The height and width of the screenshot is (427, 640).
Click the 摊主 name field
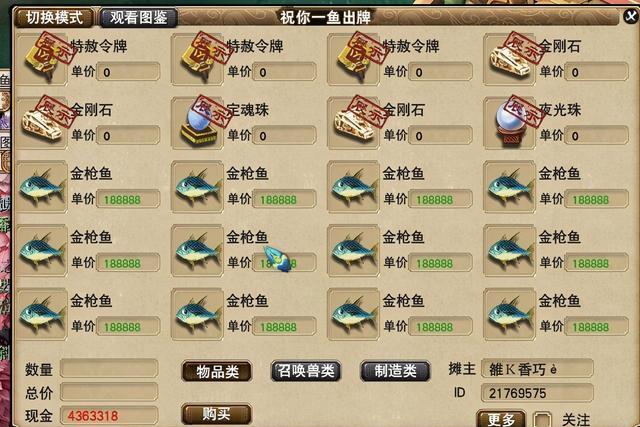[x=537, y=369]
